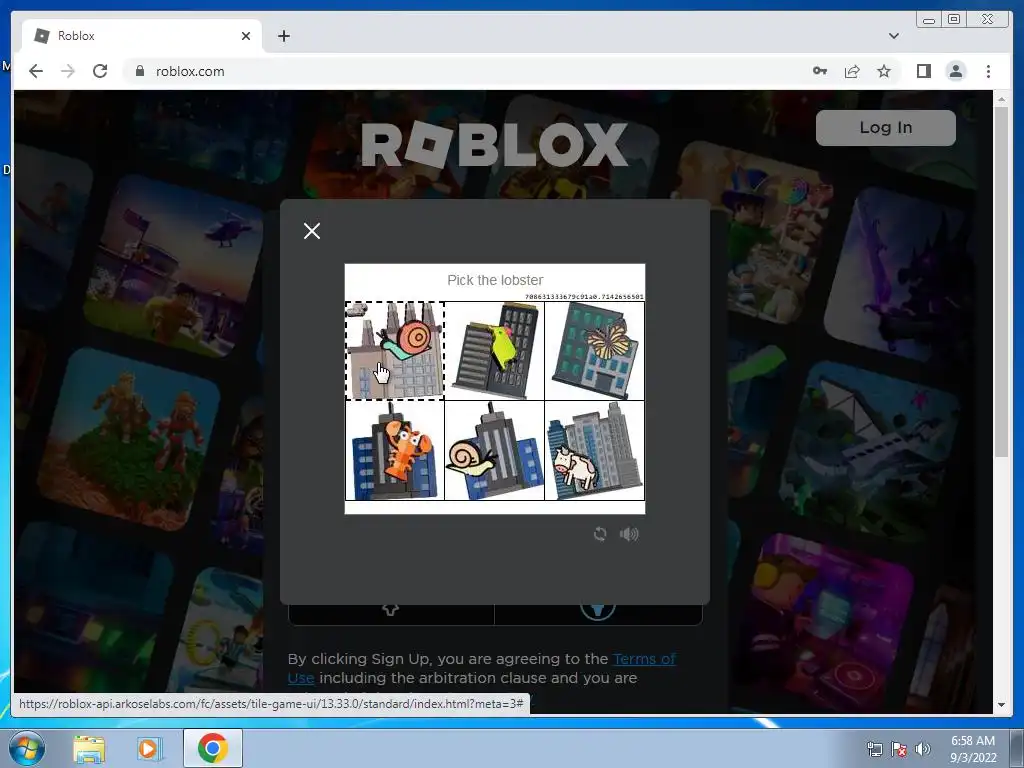Open saved passwords key icon
The height and width of the screenshot is (768, 1024).
point(820,71)
